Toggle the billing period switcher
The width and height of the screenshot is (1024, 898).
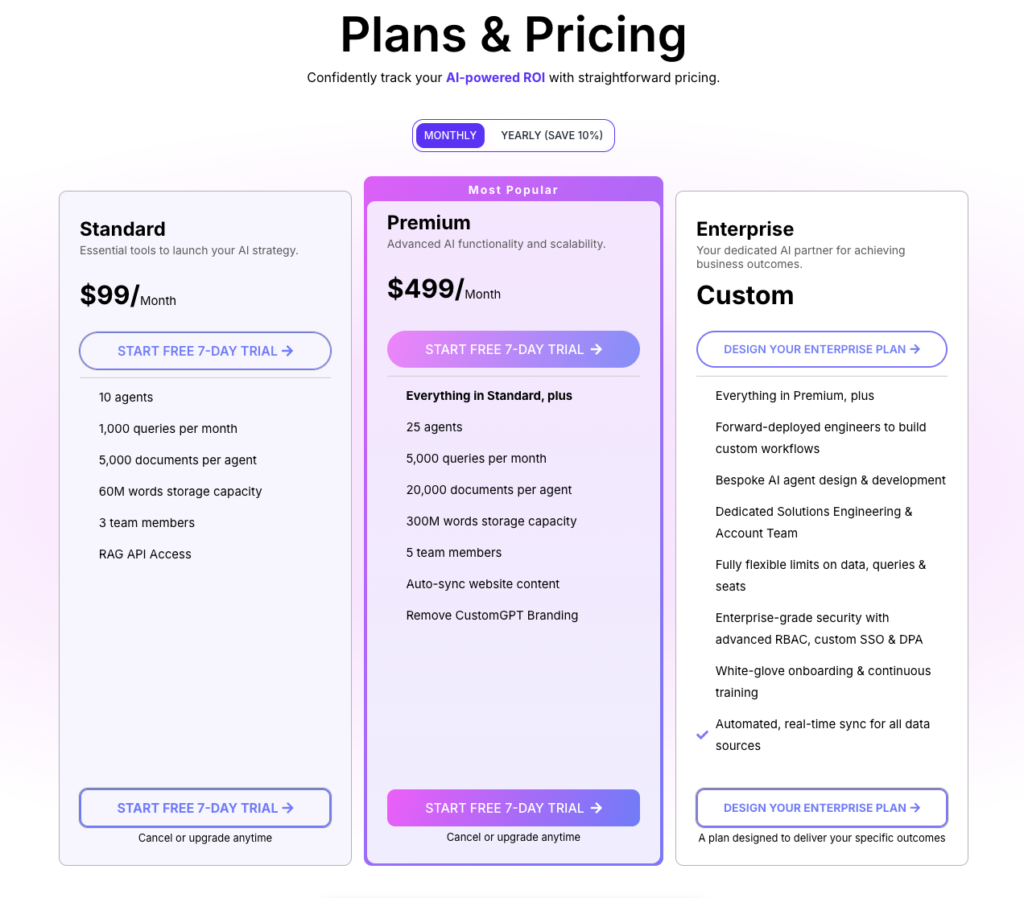(x=513, y=135)
